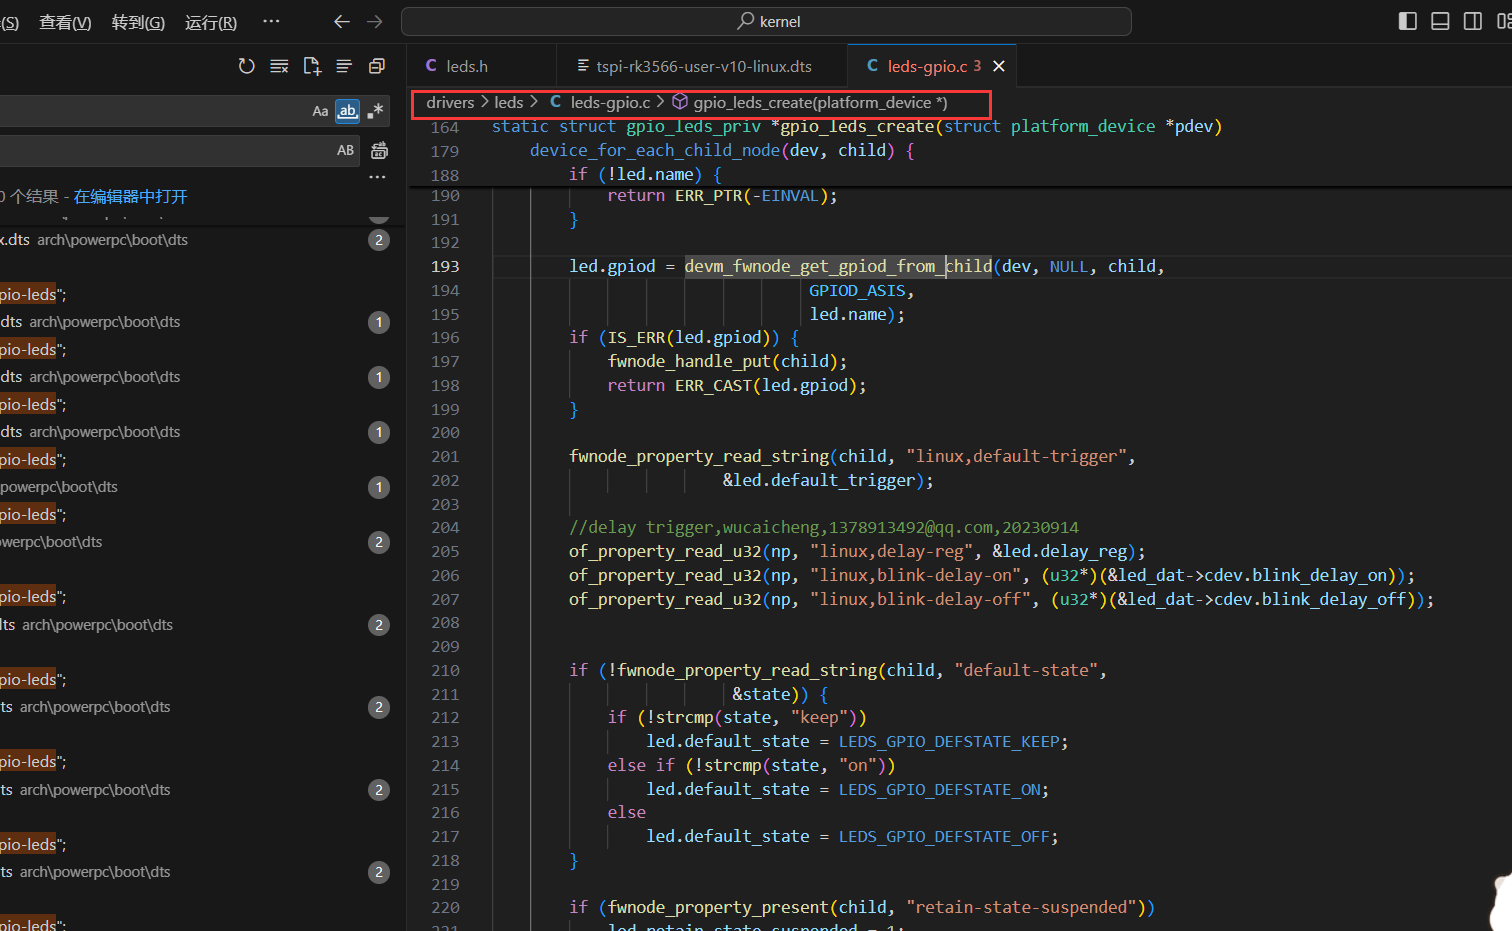Viewport: 1512px width, 931px height.
Task: Open the 运行(R) menu
Action: pyautogui.click(x=211, y=22)
